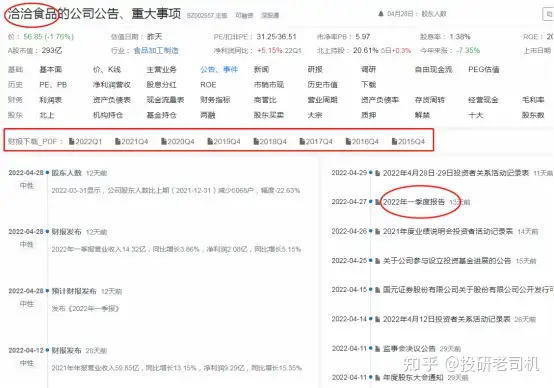Open the 国元证券股份有限公司 announcement
The image size is (554, 388).
468,290
